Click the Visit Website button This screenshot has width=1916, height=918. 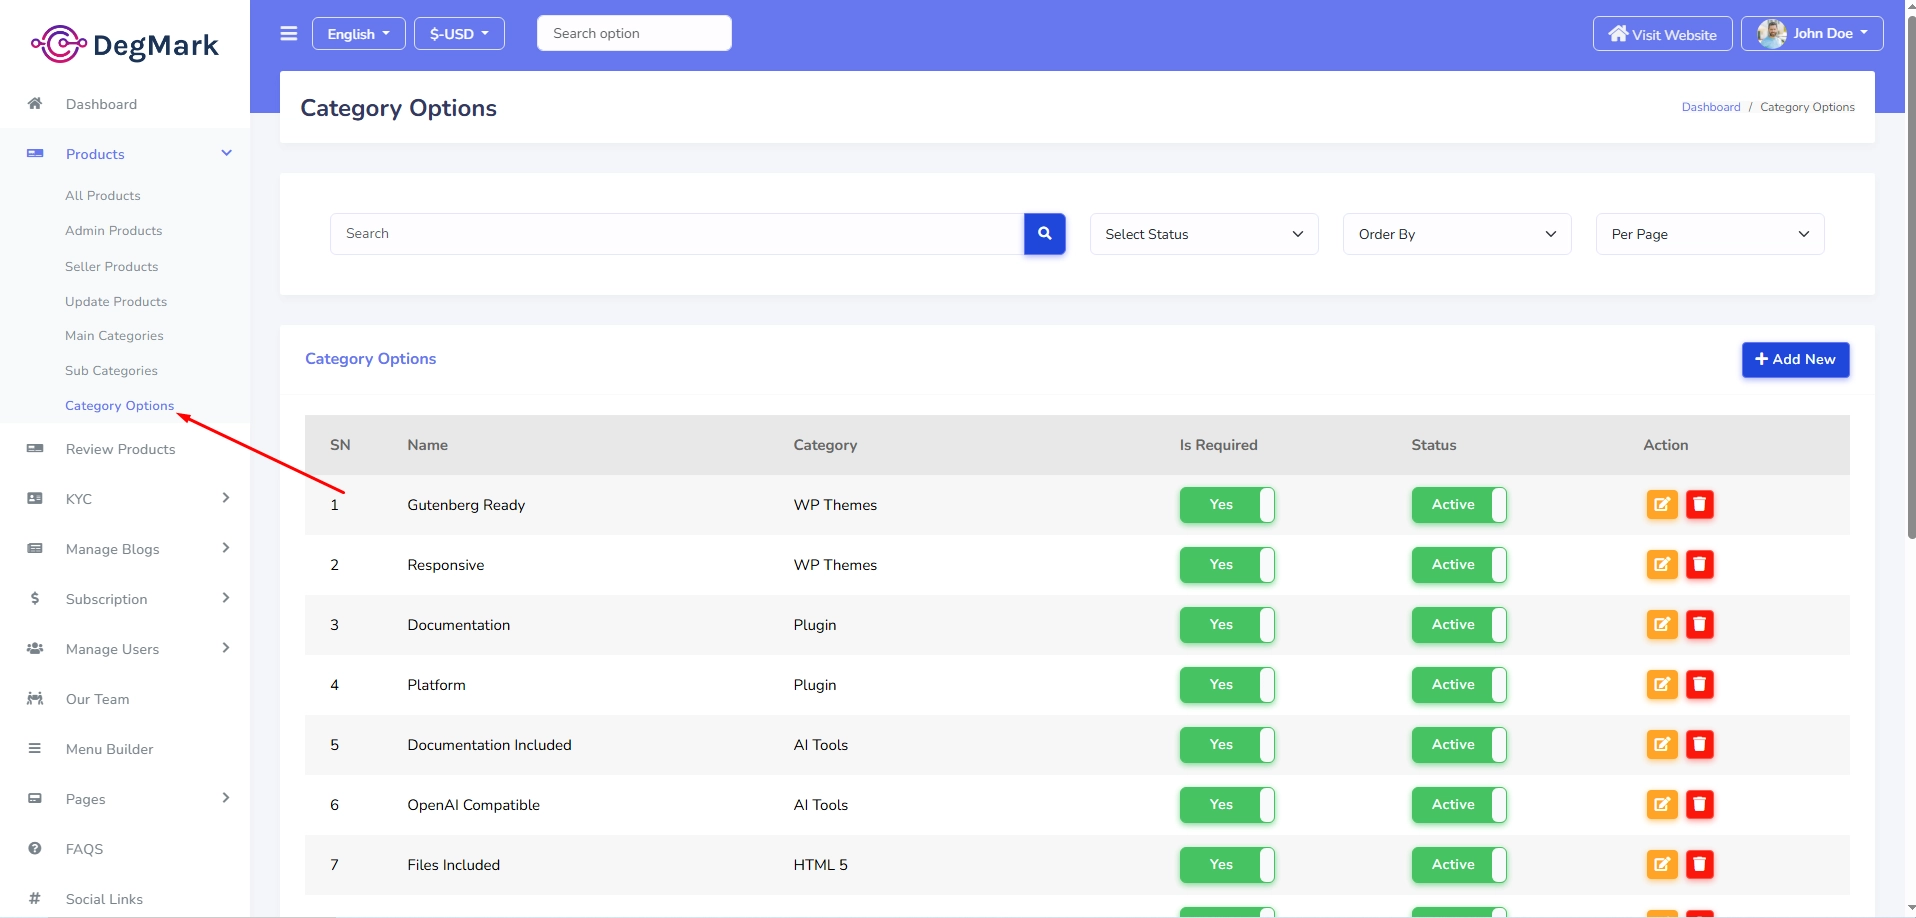click(1663, 34)
